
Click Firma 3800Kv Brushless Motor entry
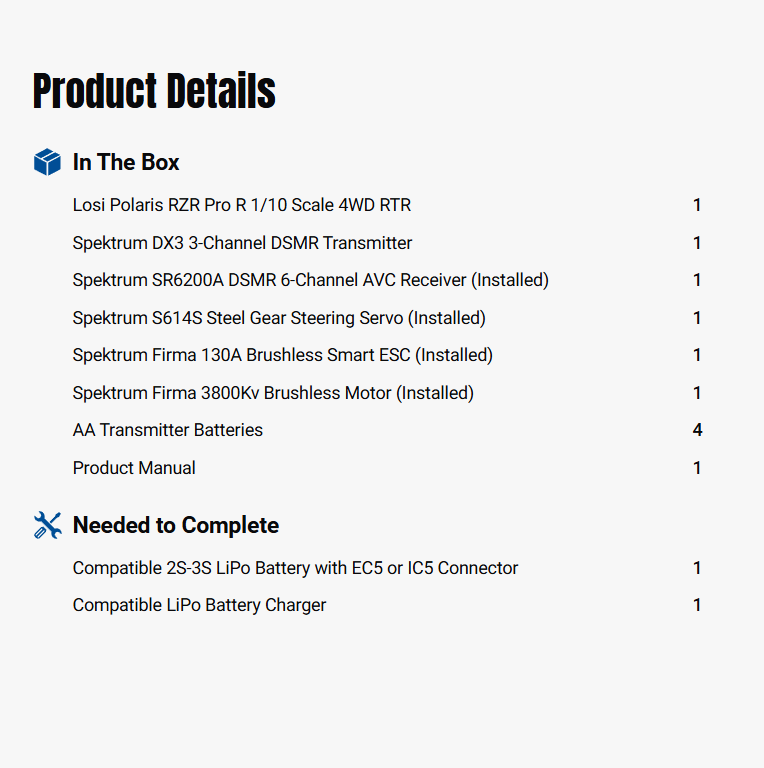click(273, 393)
